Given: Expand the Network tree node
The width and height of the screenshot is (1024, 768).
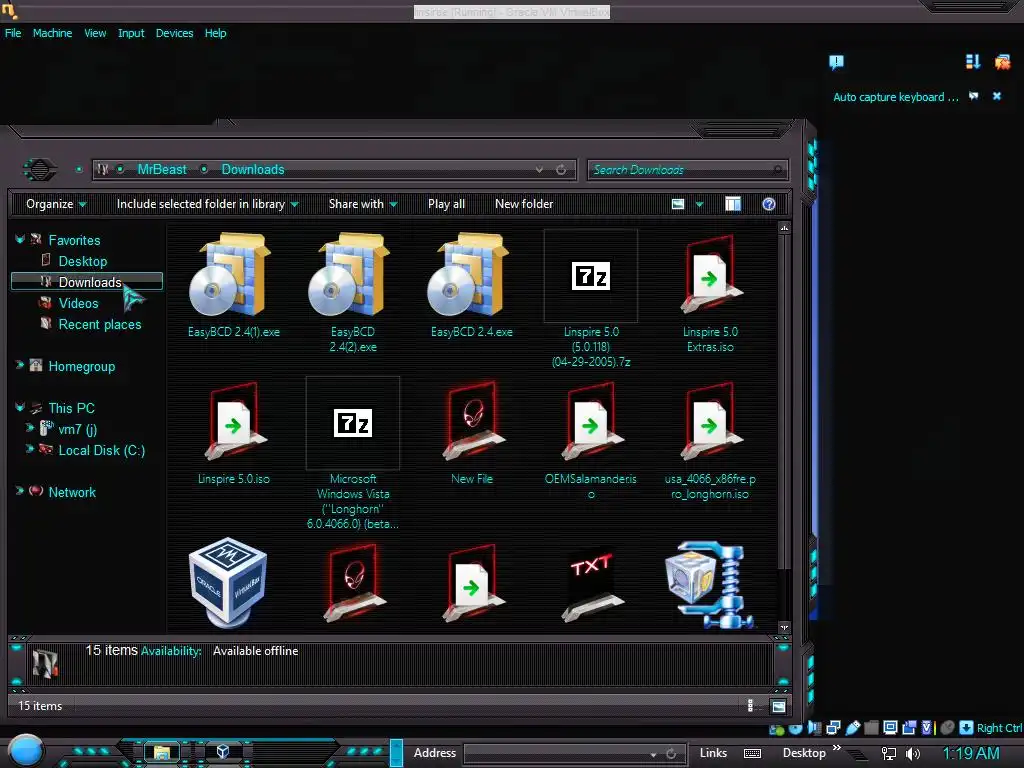Looking at the screenshot, I should [20, 491].
